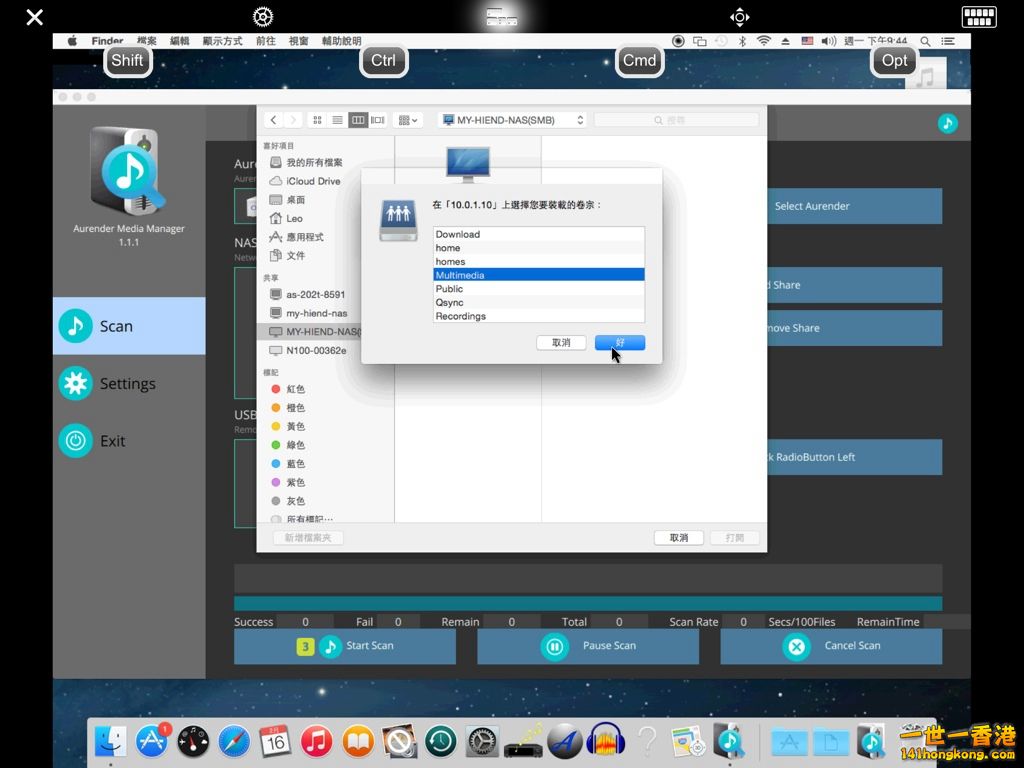Toggle the Shift modifier key
Viewport: 1024px width, 768px height.
point(127,60)
